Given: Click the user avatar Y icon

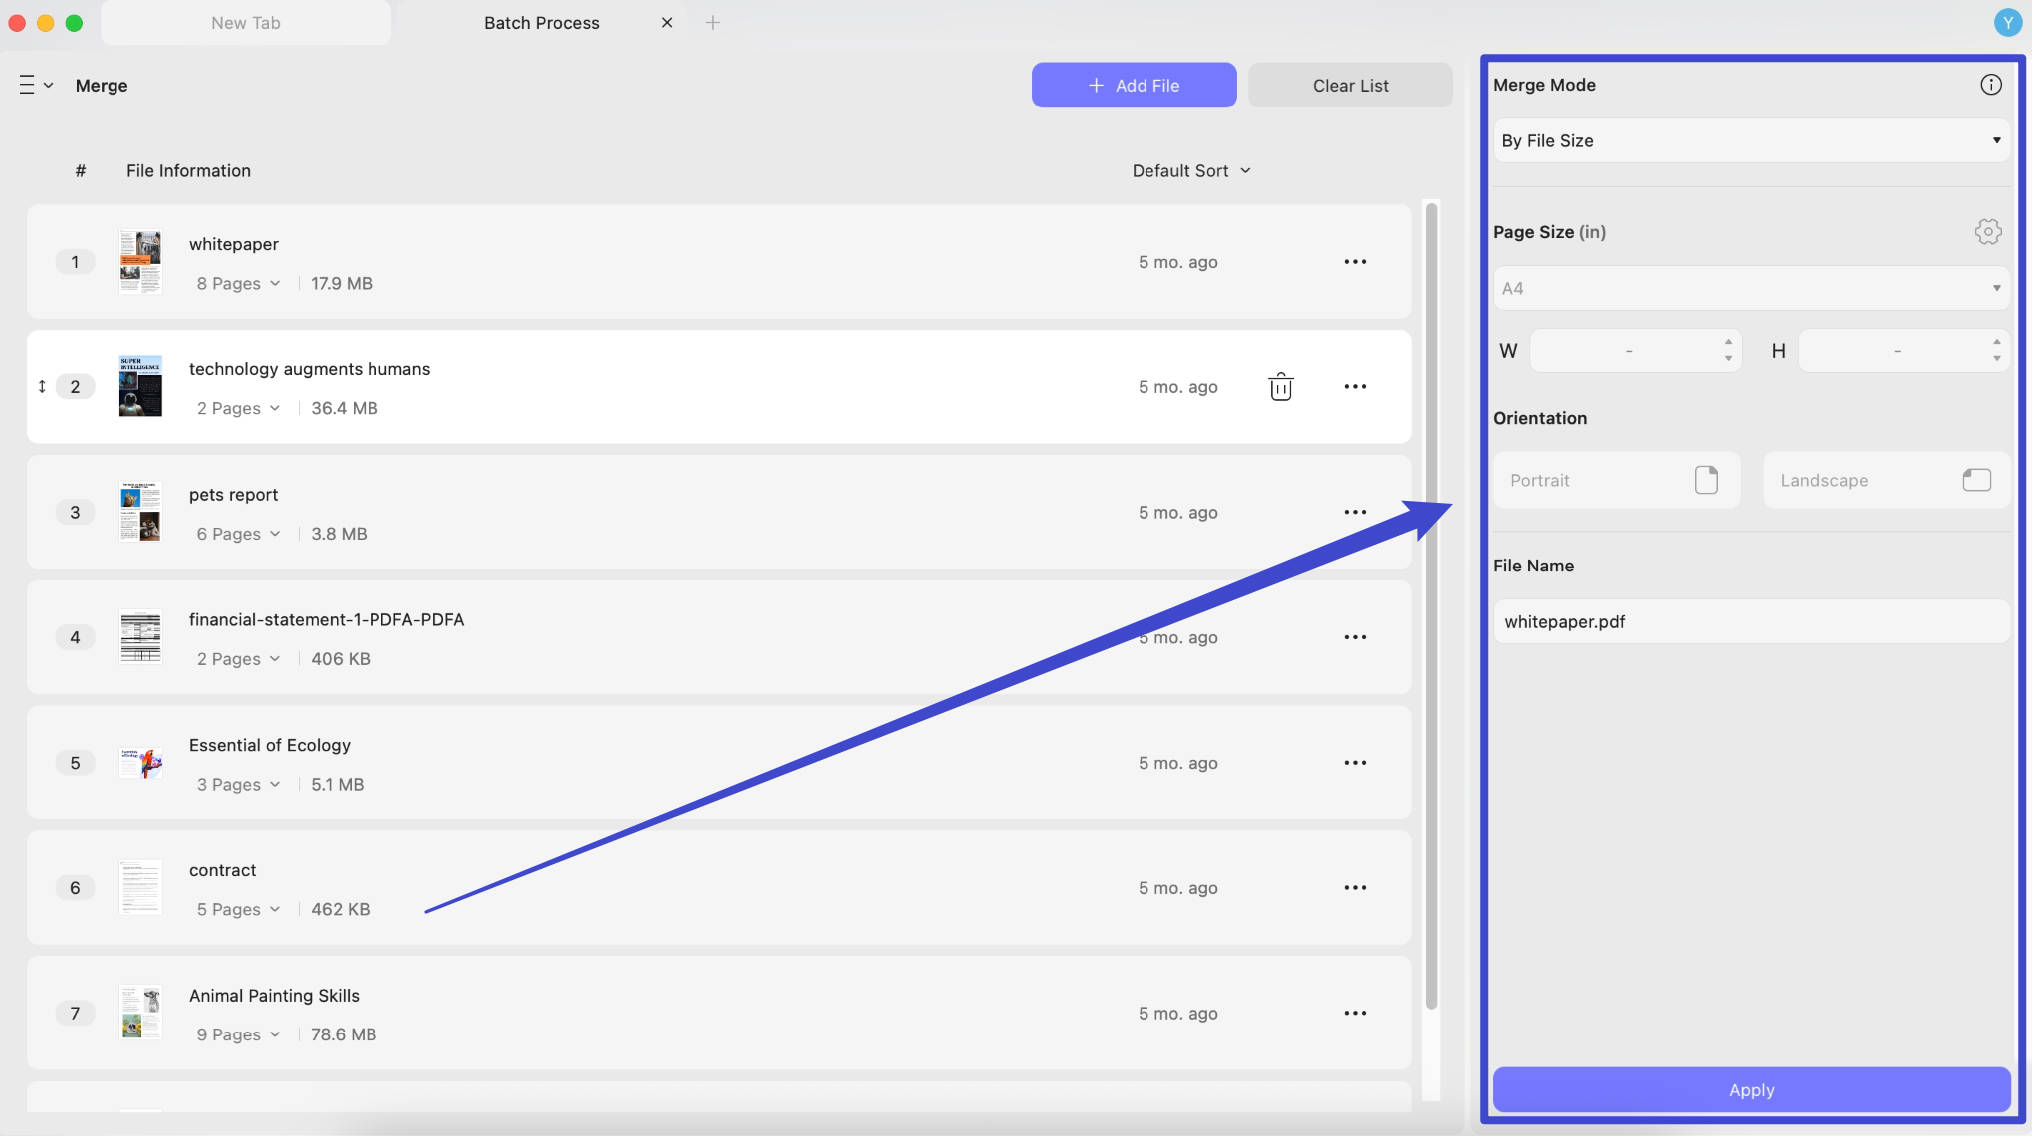Looking at the screenshot, I should (2007, 22).
